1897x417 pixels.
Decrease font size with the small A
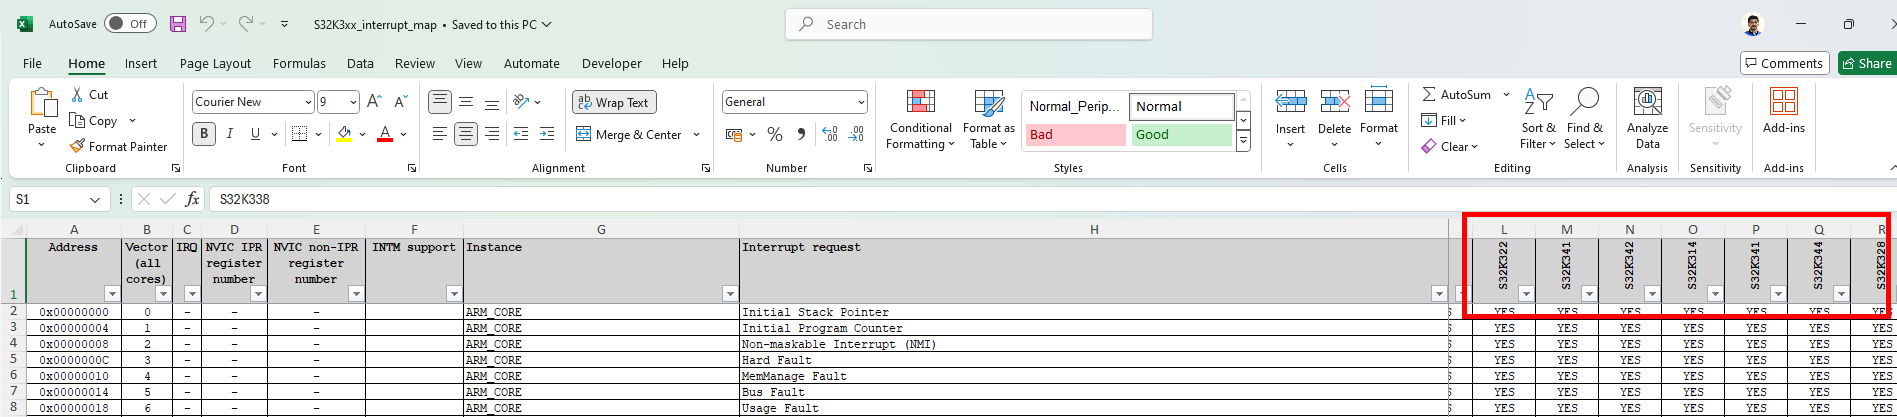pos(400,102)
